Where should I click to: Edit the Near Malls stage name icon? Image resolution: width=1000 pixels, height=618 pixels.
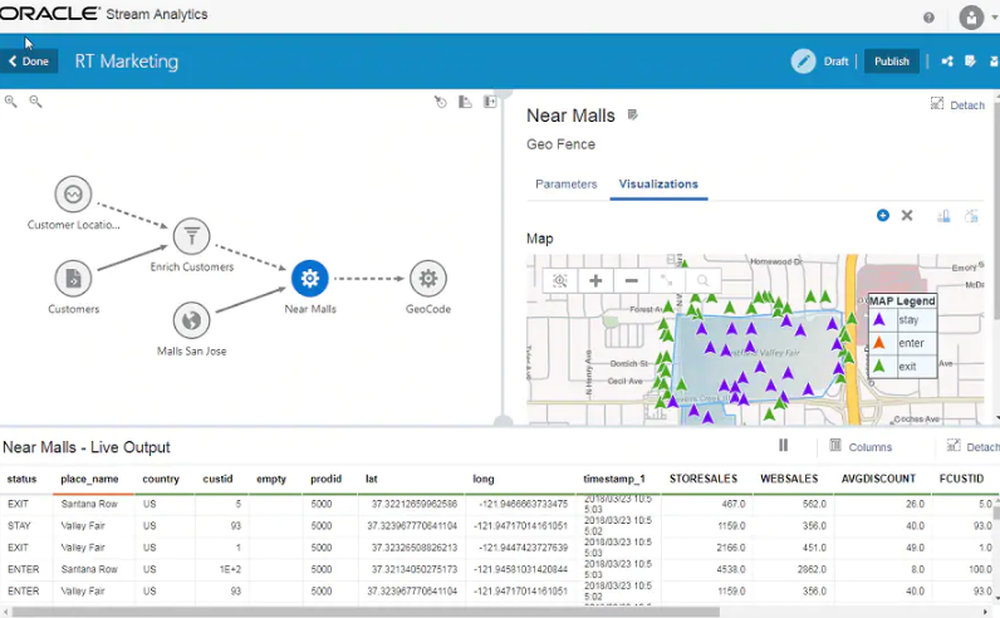[x=633, y=115]
